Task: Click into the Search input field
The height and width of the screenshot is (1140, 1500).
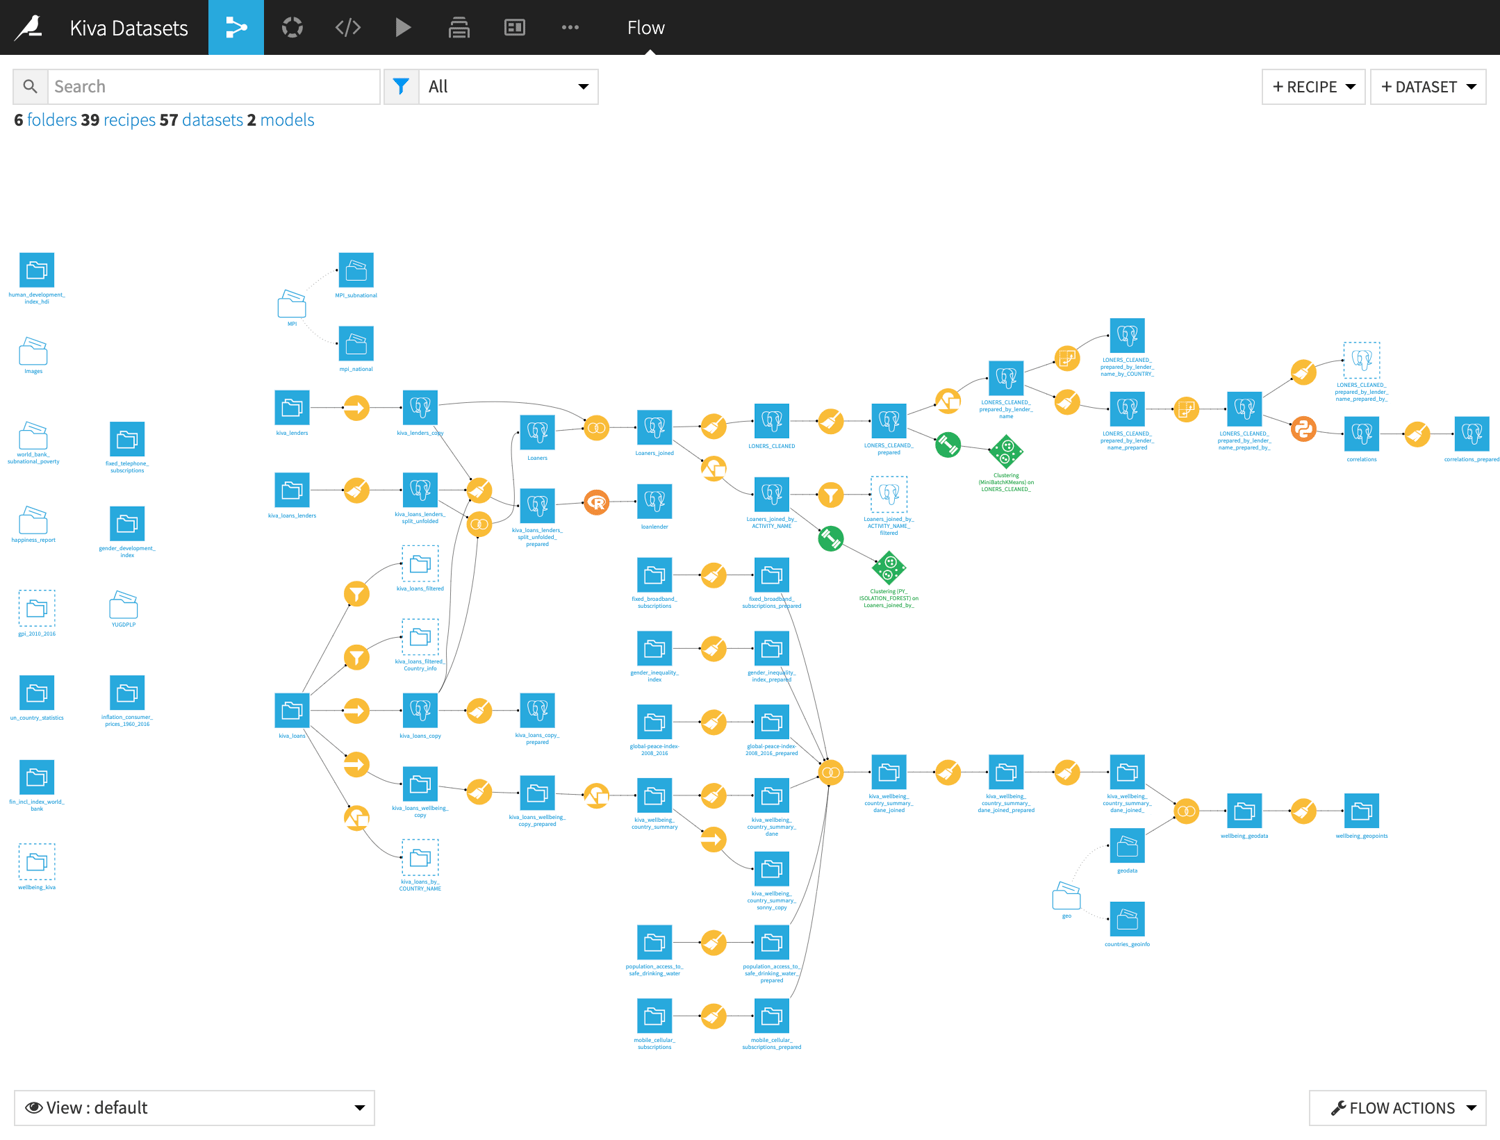Action: 213,87
